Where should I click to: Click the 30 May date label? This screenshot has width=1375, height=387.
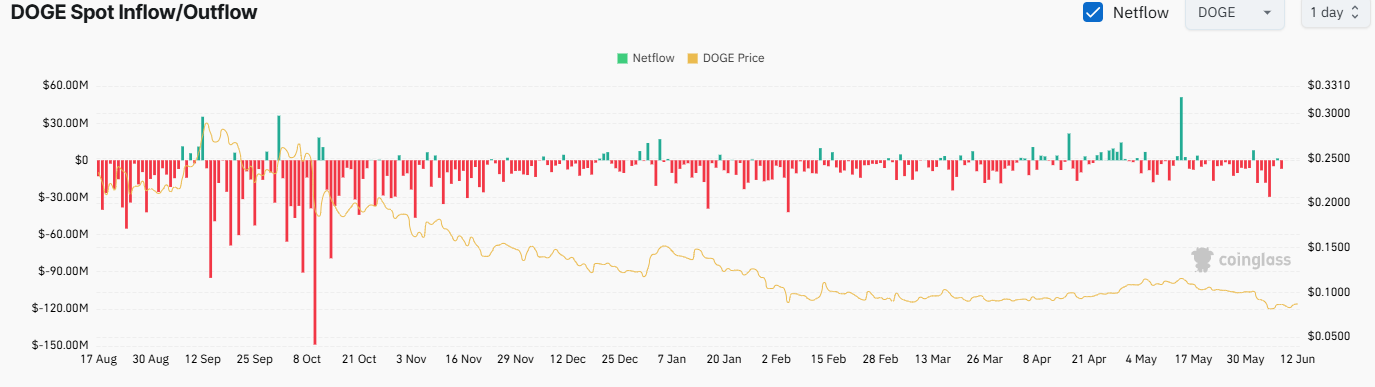click(1245, 359)
